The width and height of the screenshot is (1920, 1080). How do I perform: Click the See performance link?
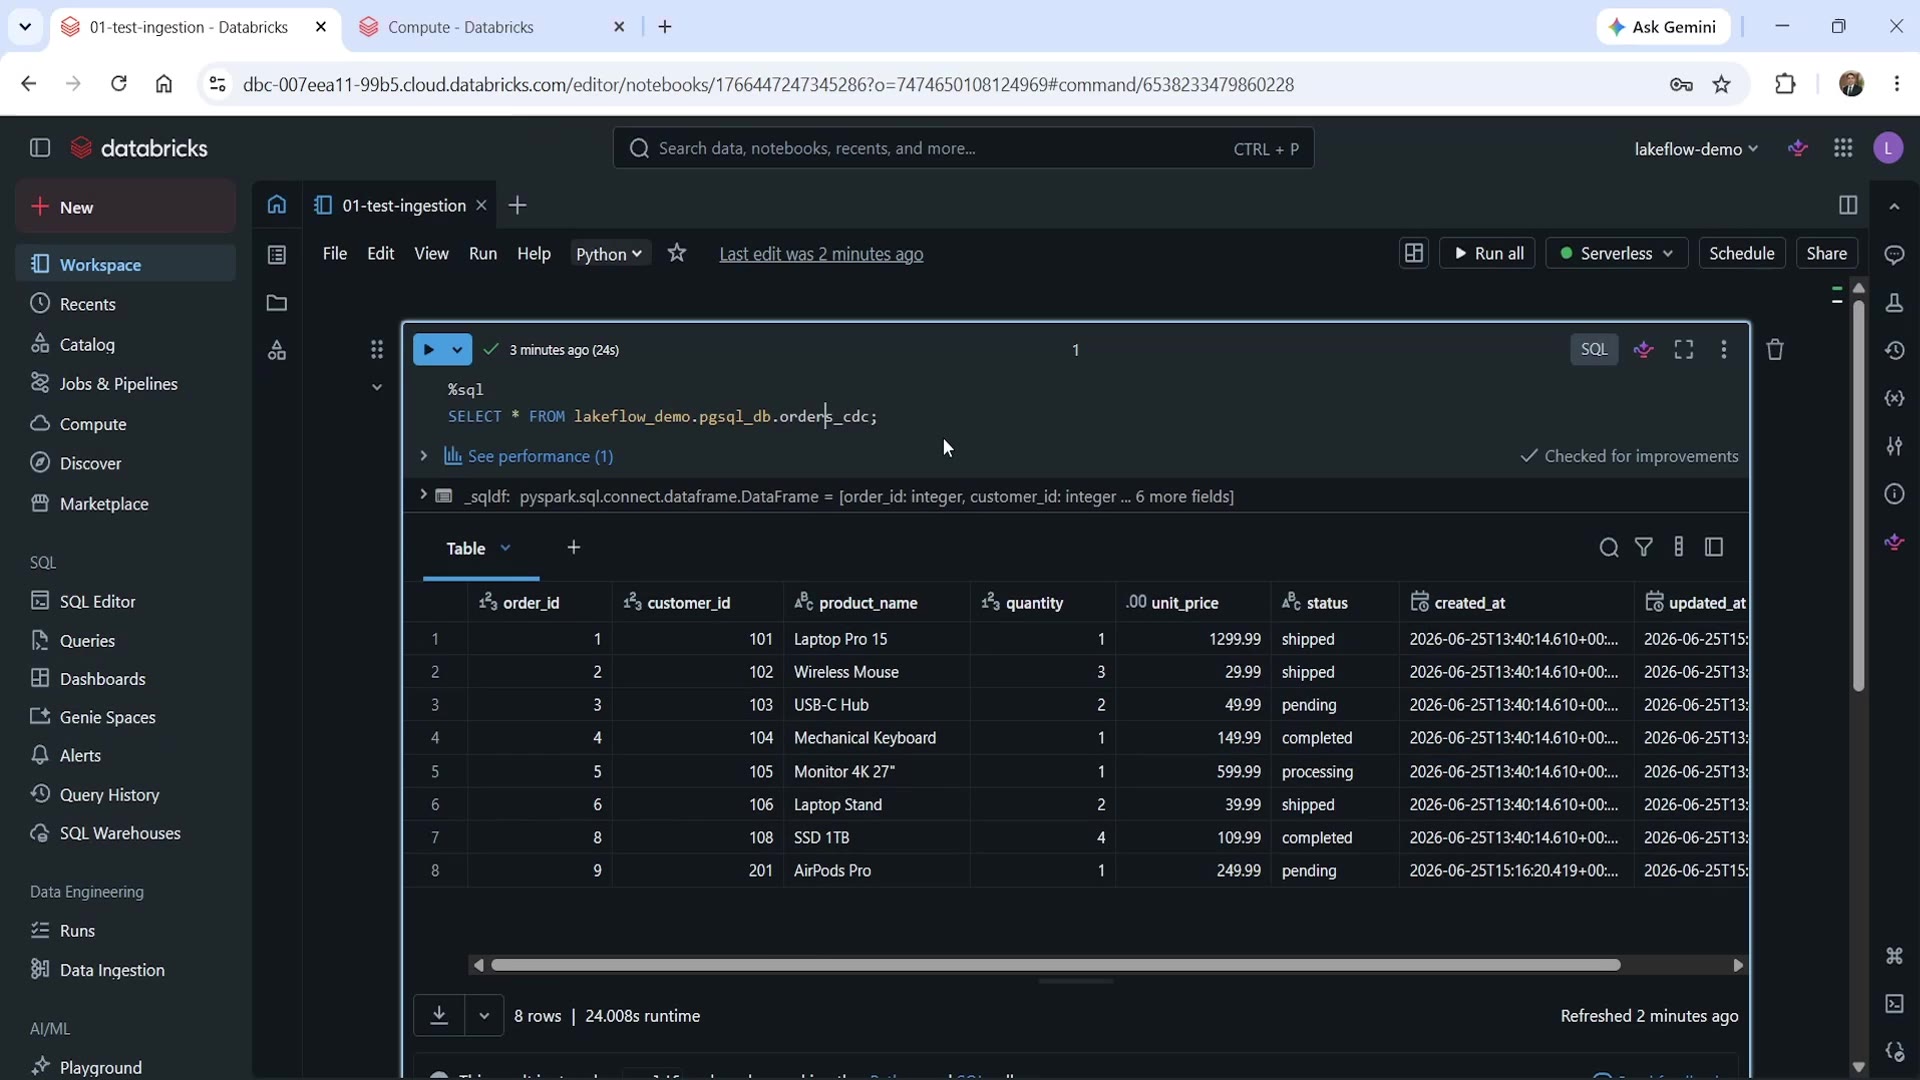coord(540,456)
